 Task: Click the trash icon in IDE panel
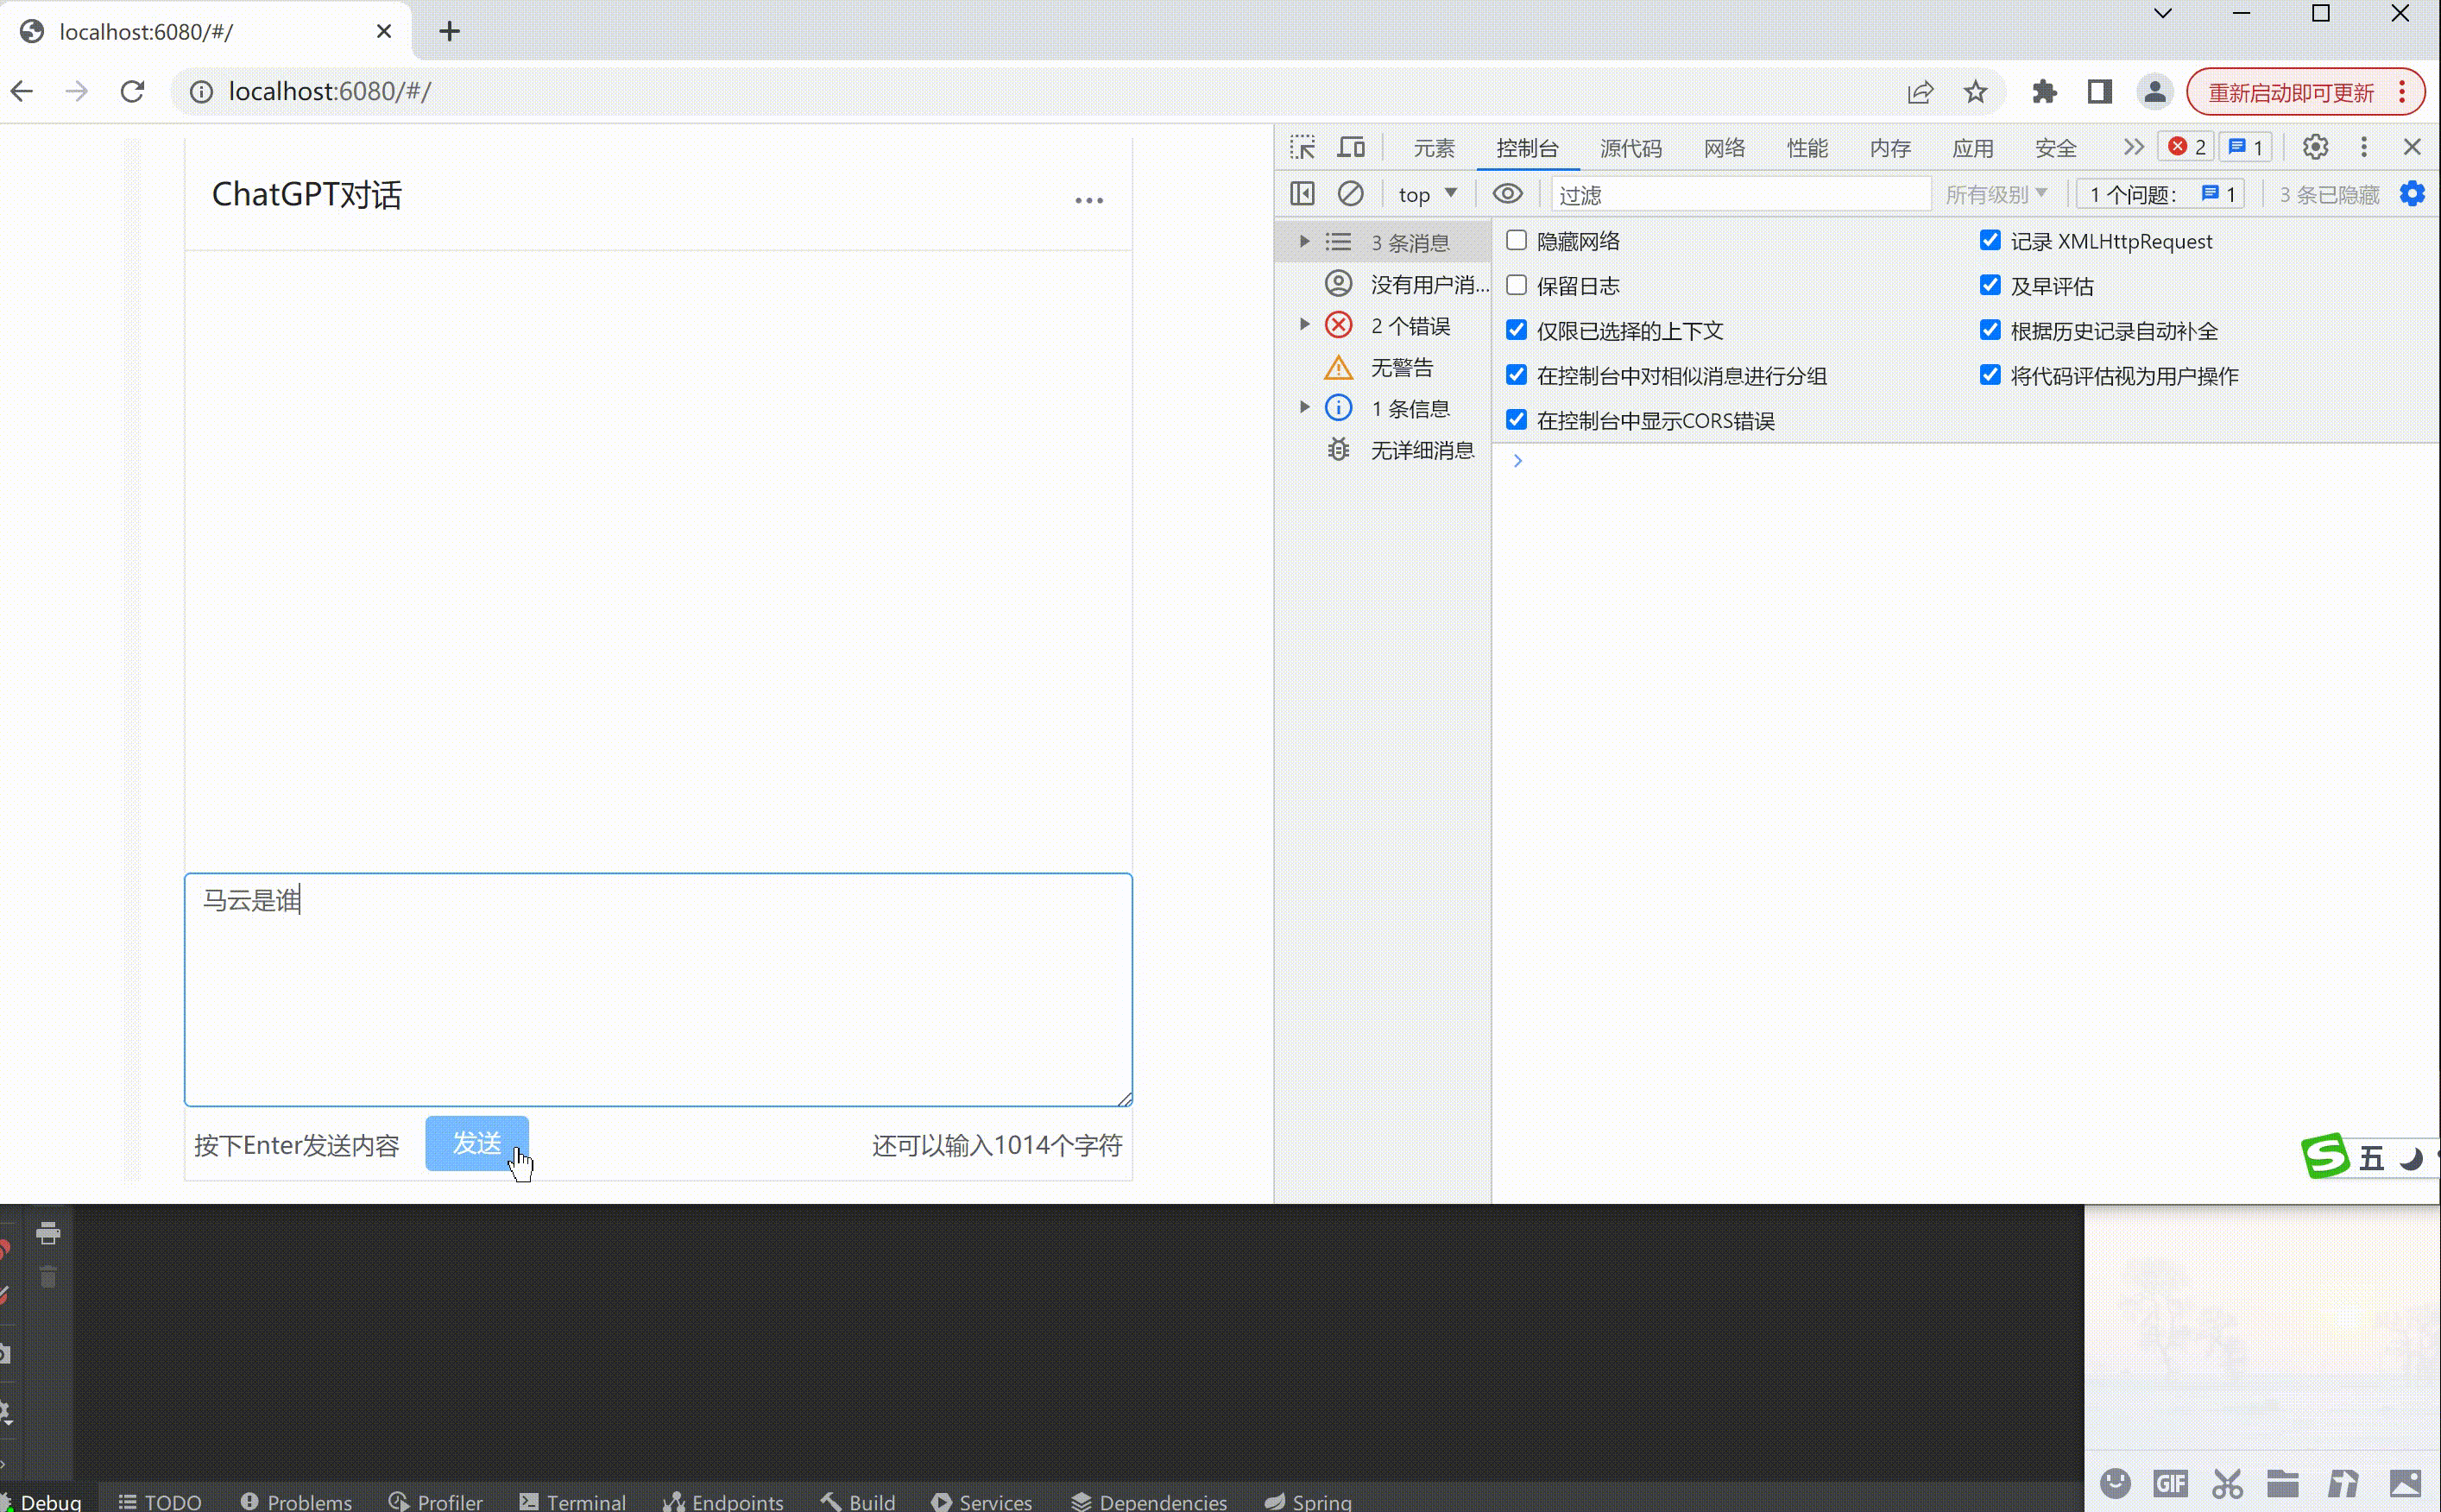pyautogui.click(x=48, y=1276)
